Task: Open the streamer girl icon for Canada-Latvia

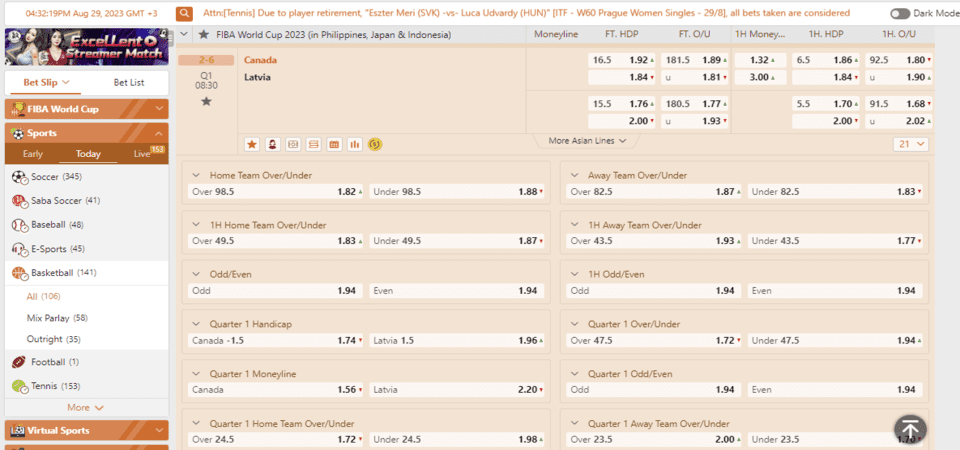Action: pyautogui.click(x=272, y=144)
